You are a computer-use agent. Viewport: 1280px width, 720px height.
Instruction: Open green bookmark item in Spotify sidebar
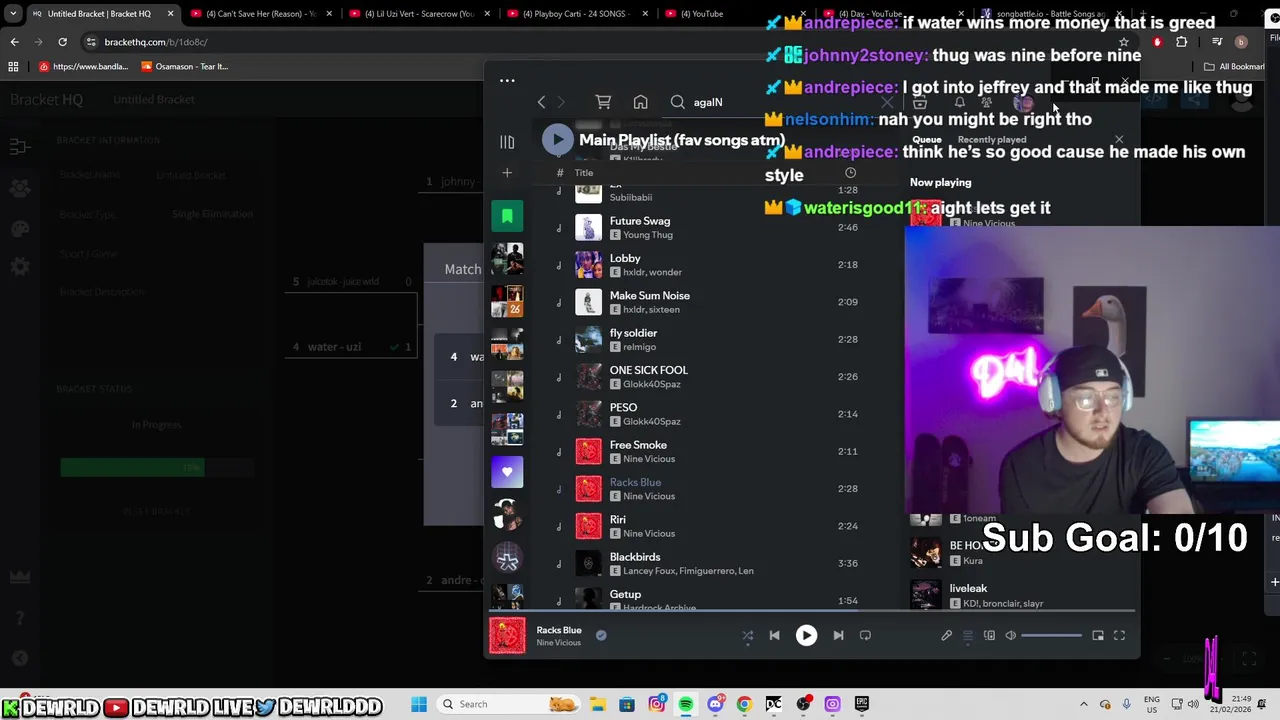click(507, 216)
